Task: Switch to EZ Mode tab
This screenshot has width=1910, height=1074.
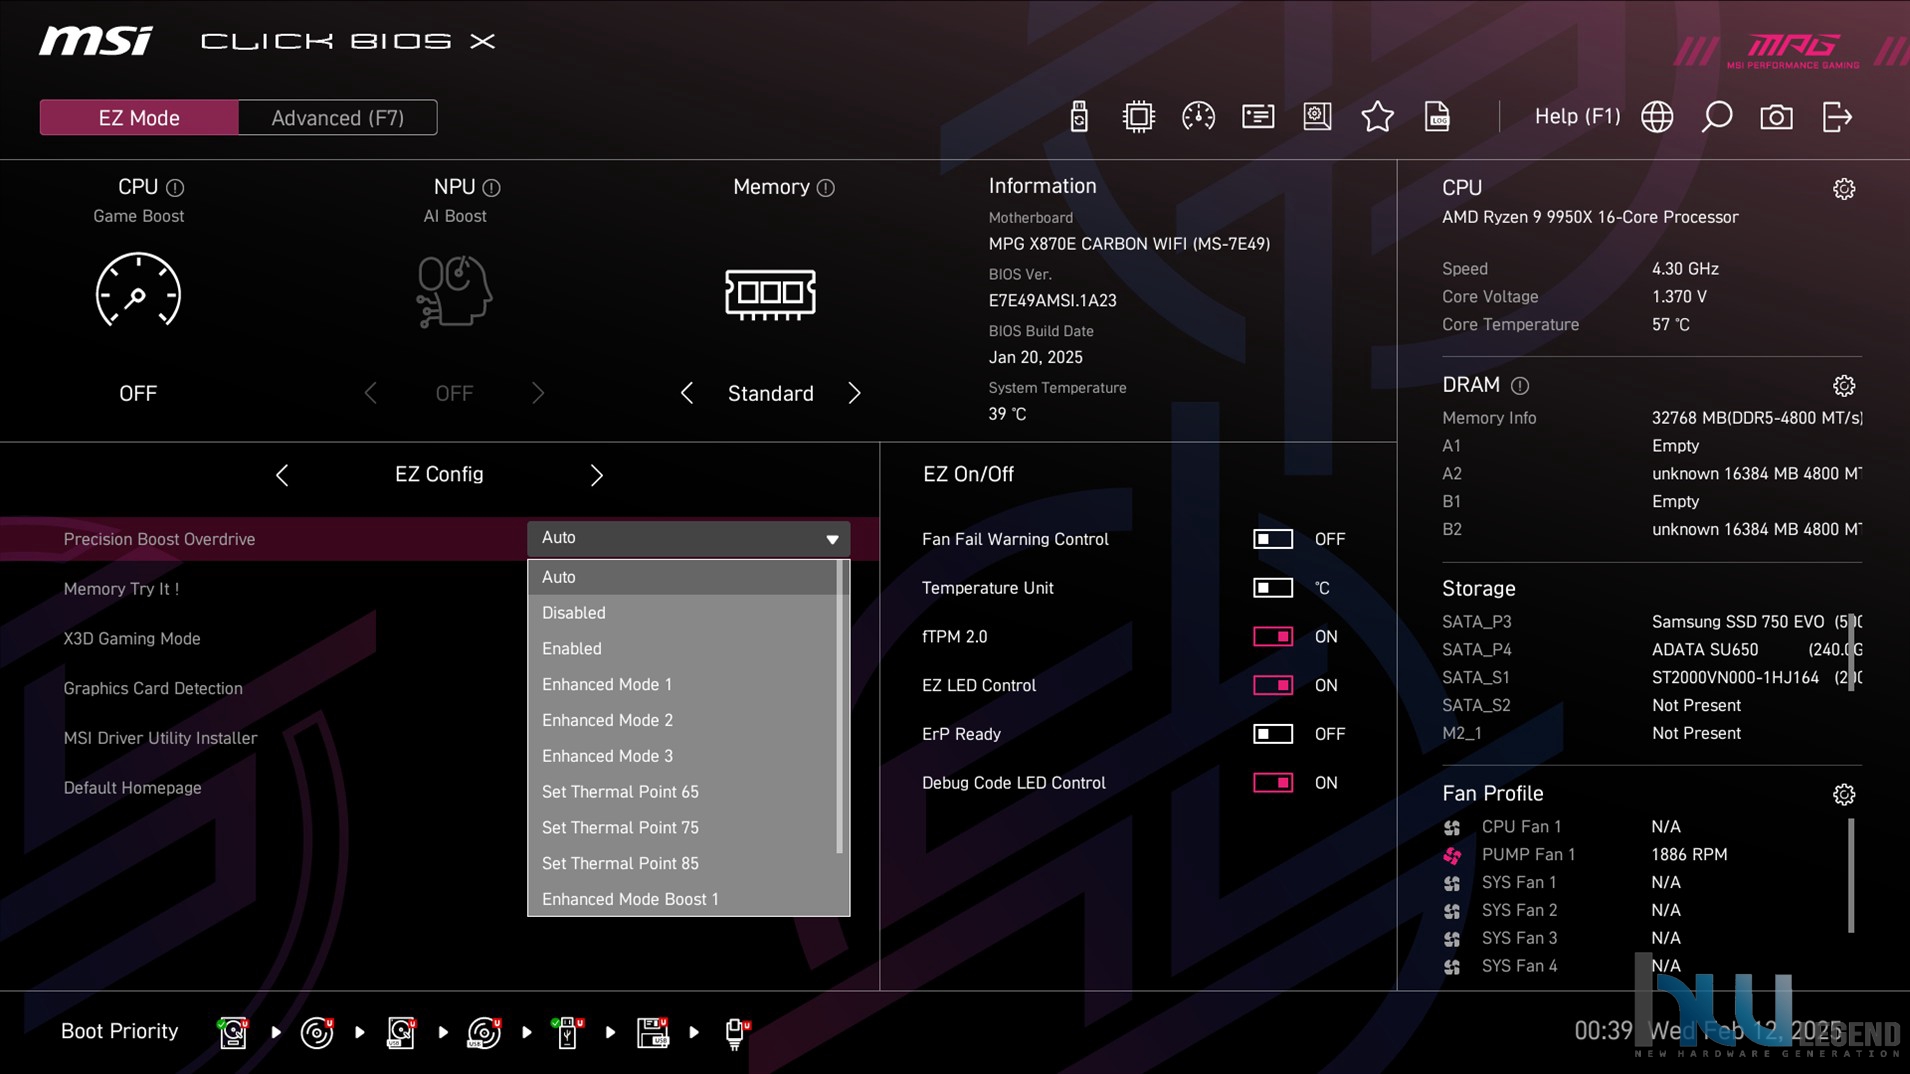Action: [x=139, y=118]
